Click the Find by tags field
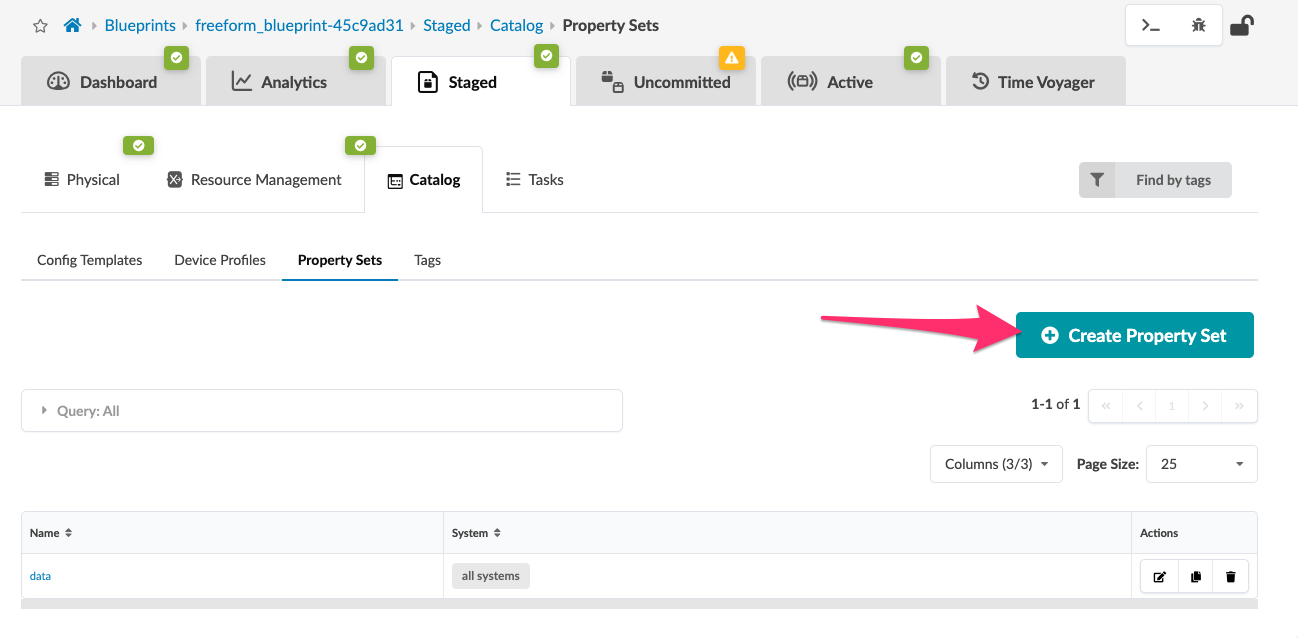1298x638 pixels. point(1172,180)
